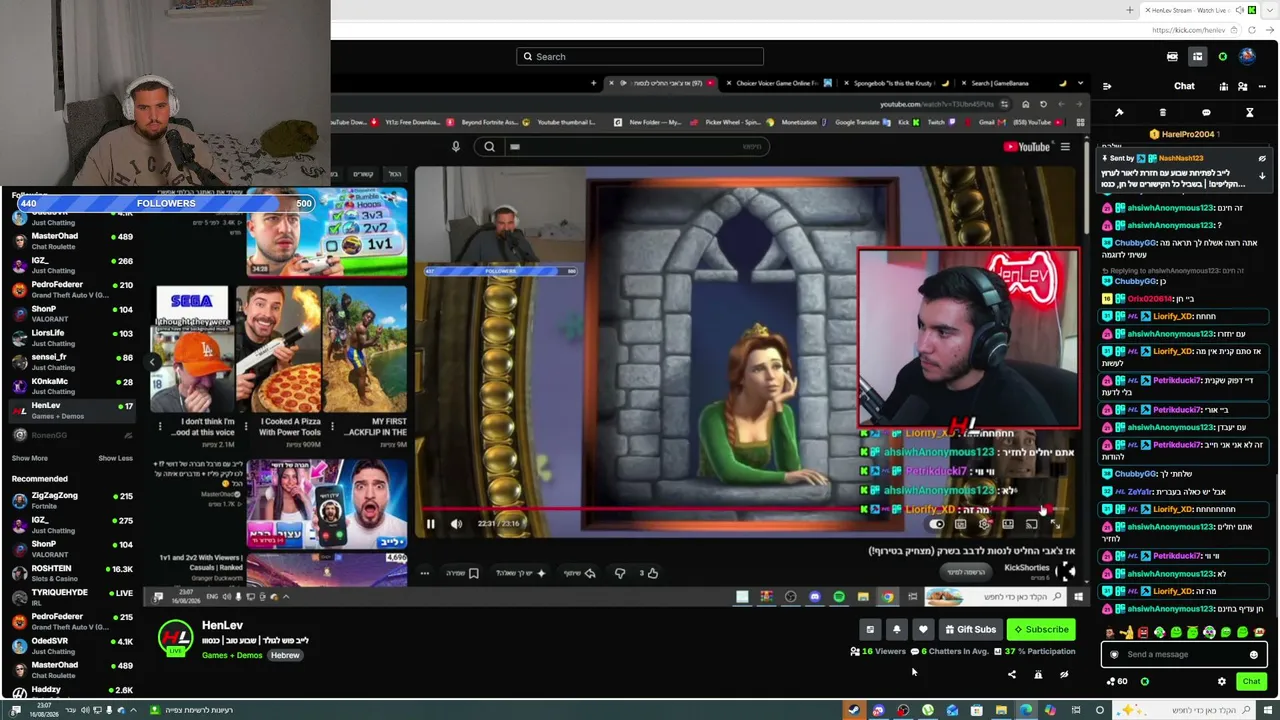
Task: Click the YouTube voice search microphone
Action: [x=455, y=147]
